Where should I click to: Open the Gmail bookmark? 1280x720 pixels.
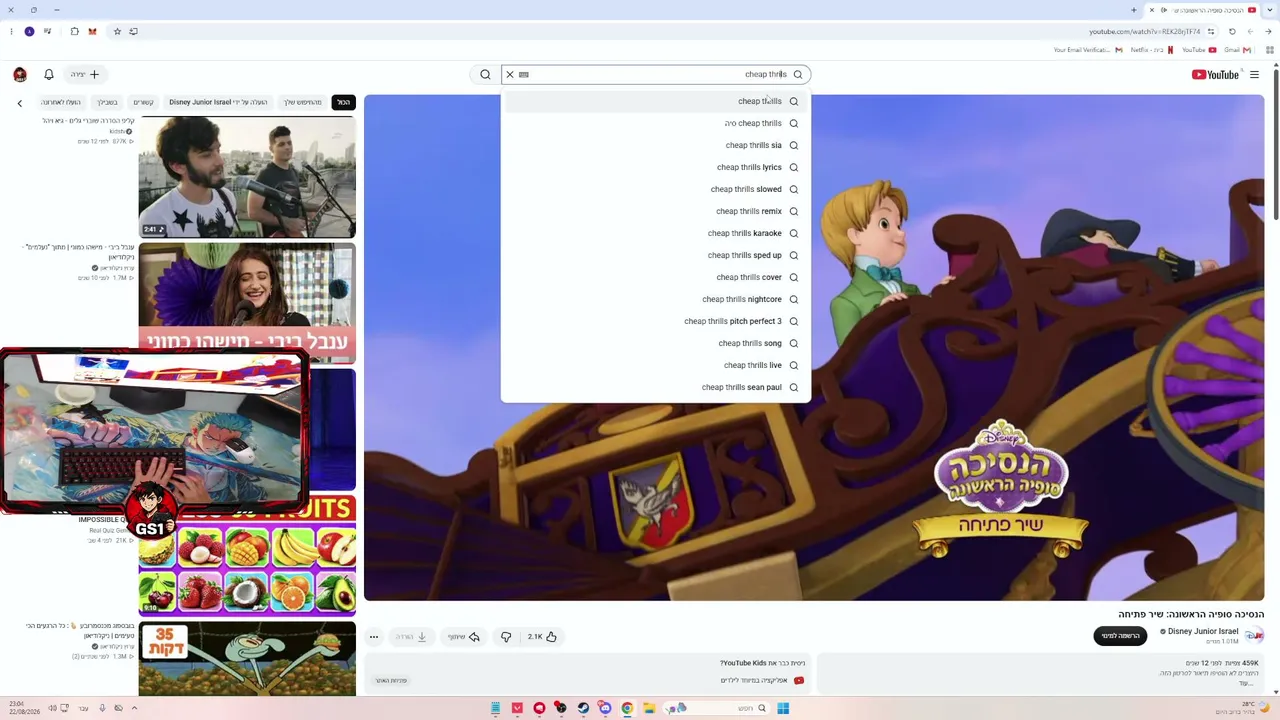tap(1236, 50)
